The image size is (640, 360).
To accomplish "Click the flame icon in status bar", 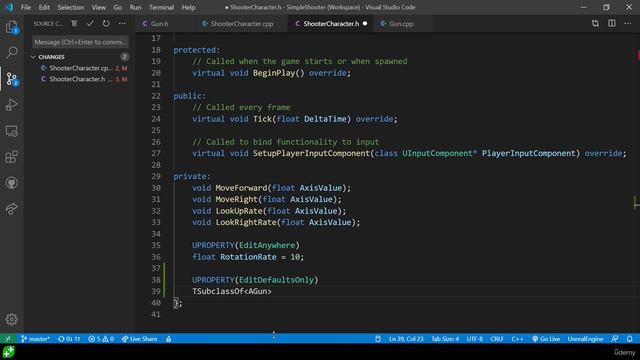I will point(169,339).
